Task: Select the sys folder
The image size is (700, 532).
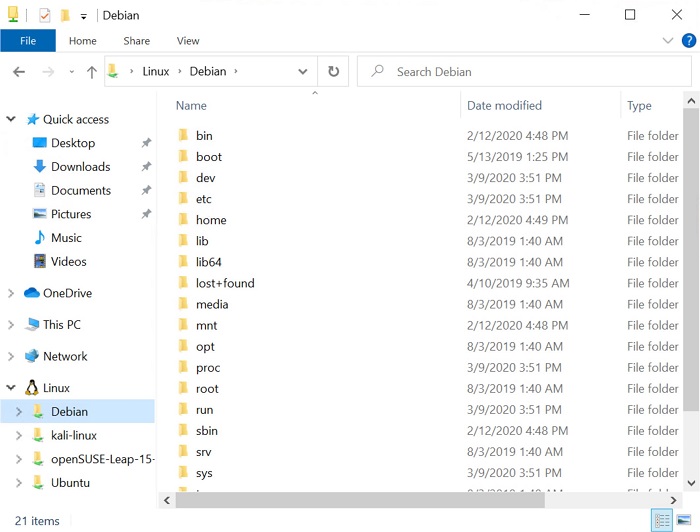Action: pyautogui.click(x=204, y=473)
